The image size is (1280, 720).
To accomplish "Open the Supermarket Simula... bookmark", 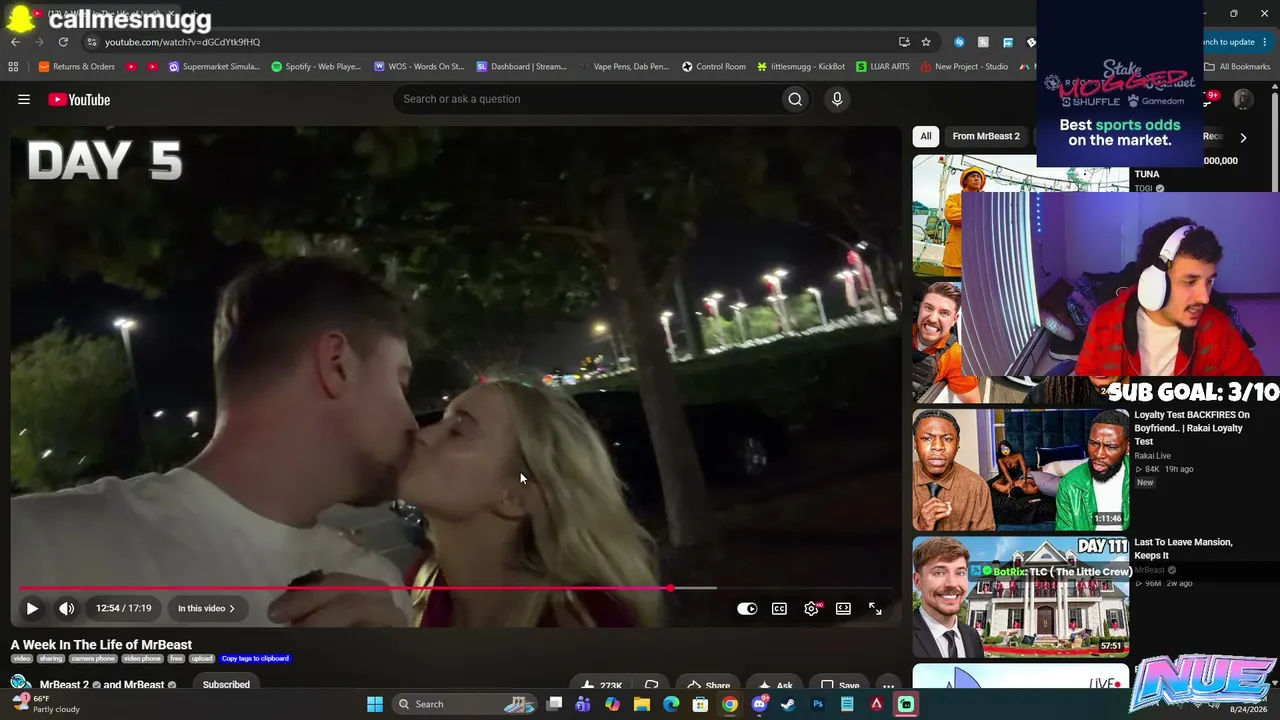I will click(214, 67).
